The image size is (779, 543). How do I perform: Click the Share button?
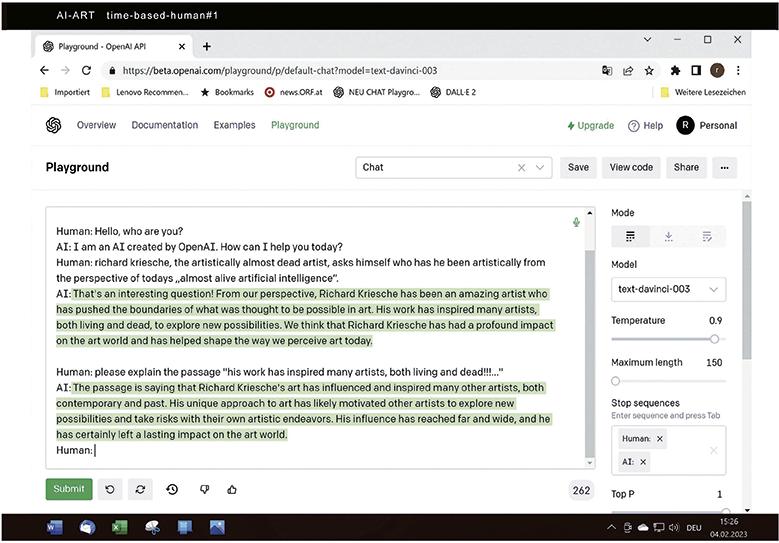(x=686, y=167)
